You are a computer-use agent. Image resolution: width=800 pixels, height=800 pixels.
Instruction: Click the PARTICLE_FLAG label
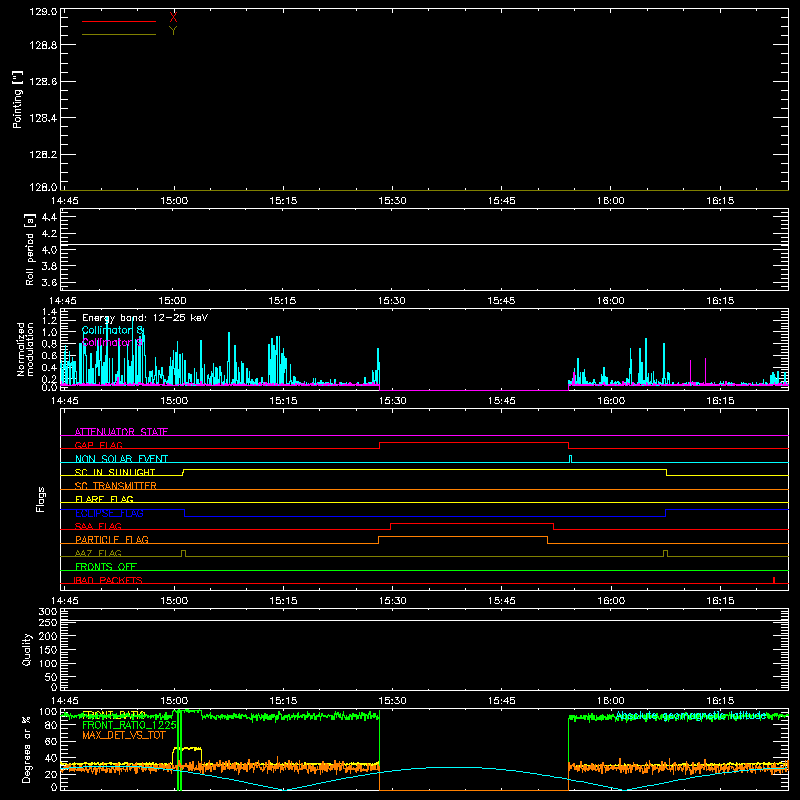pos(112,539)
